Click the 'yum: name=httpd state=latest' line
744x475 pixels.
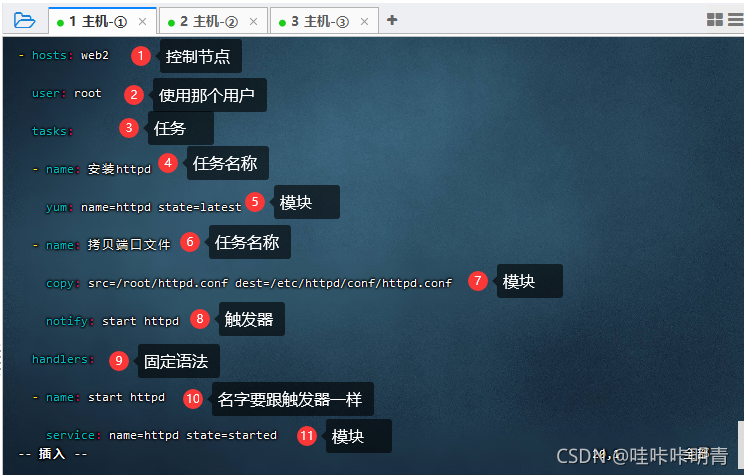point(143,207)
